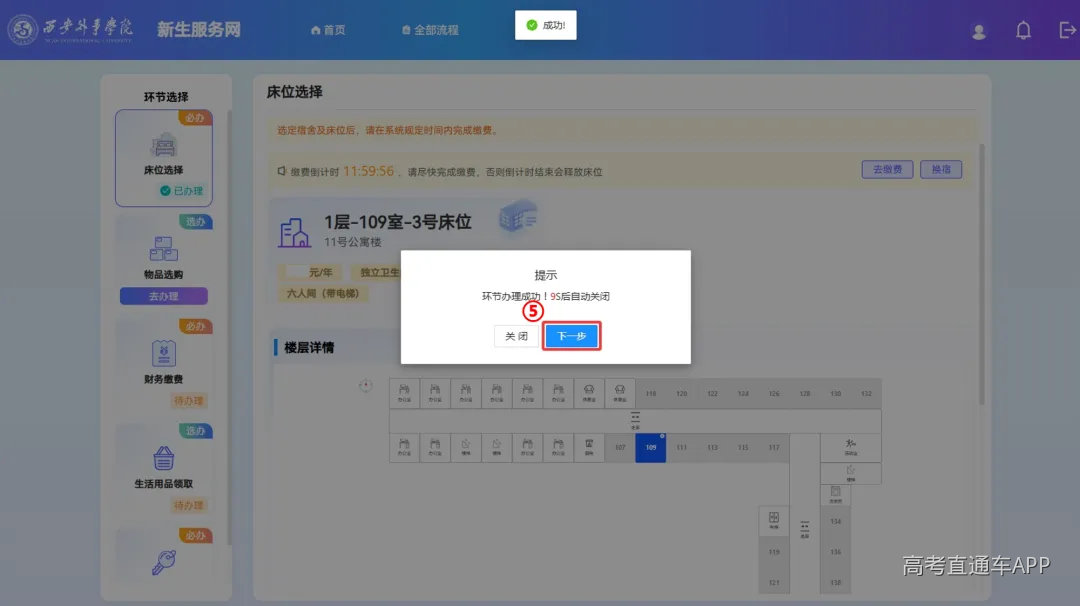Select room 130 on floor plan
Screen dimensions: 1080x606
[x=835, y=394]
